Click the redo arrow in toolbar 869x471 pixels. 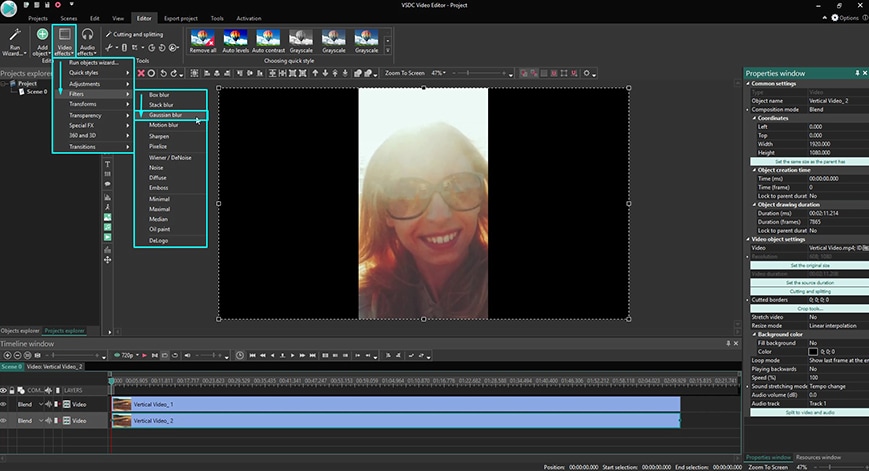[x=173, y=73]
